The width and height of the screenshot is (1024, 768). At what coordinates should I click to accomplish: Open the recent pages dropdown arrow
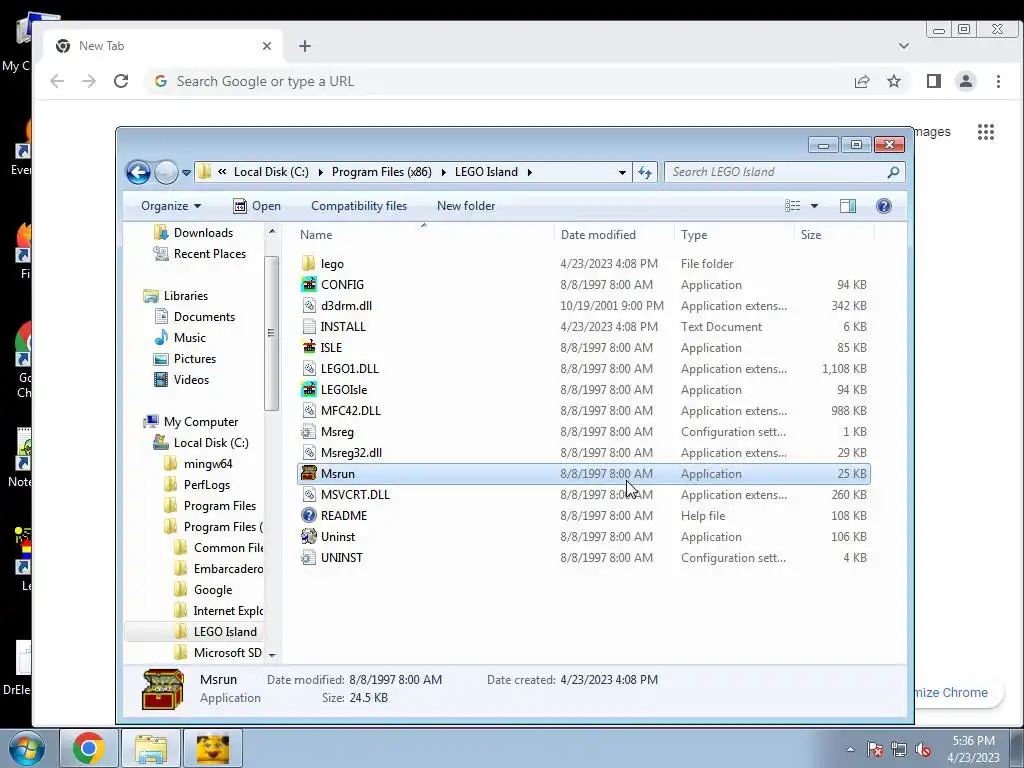click(x=186, y=173)
